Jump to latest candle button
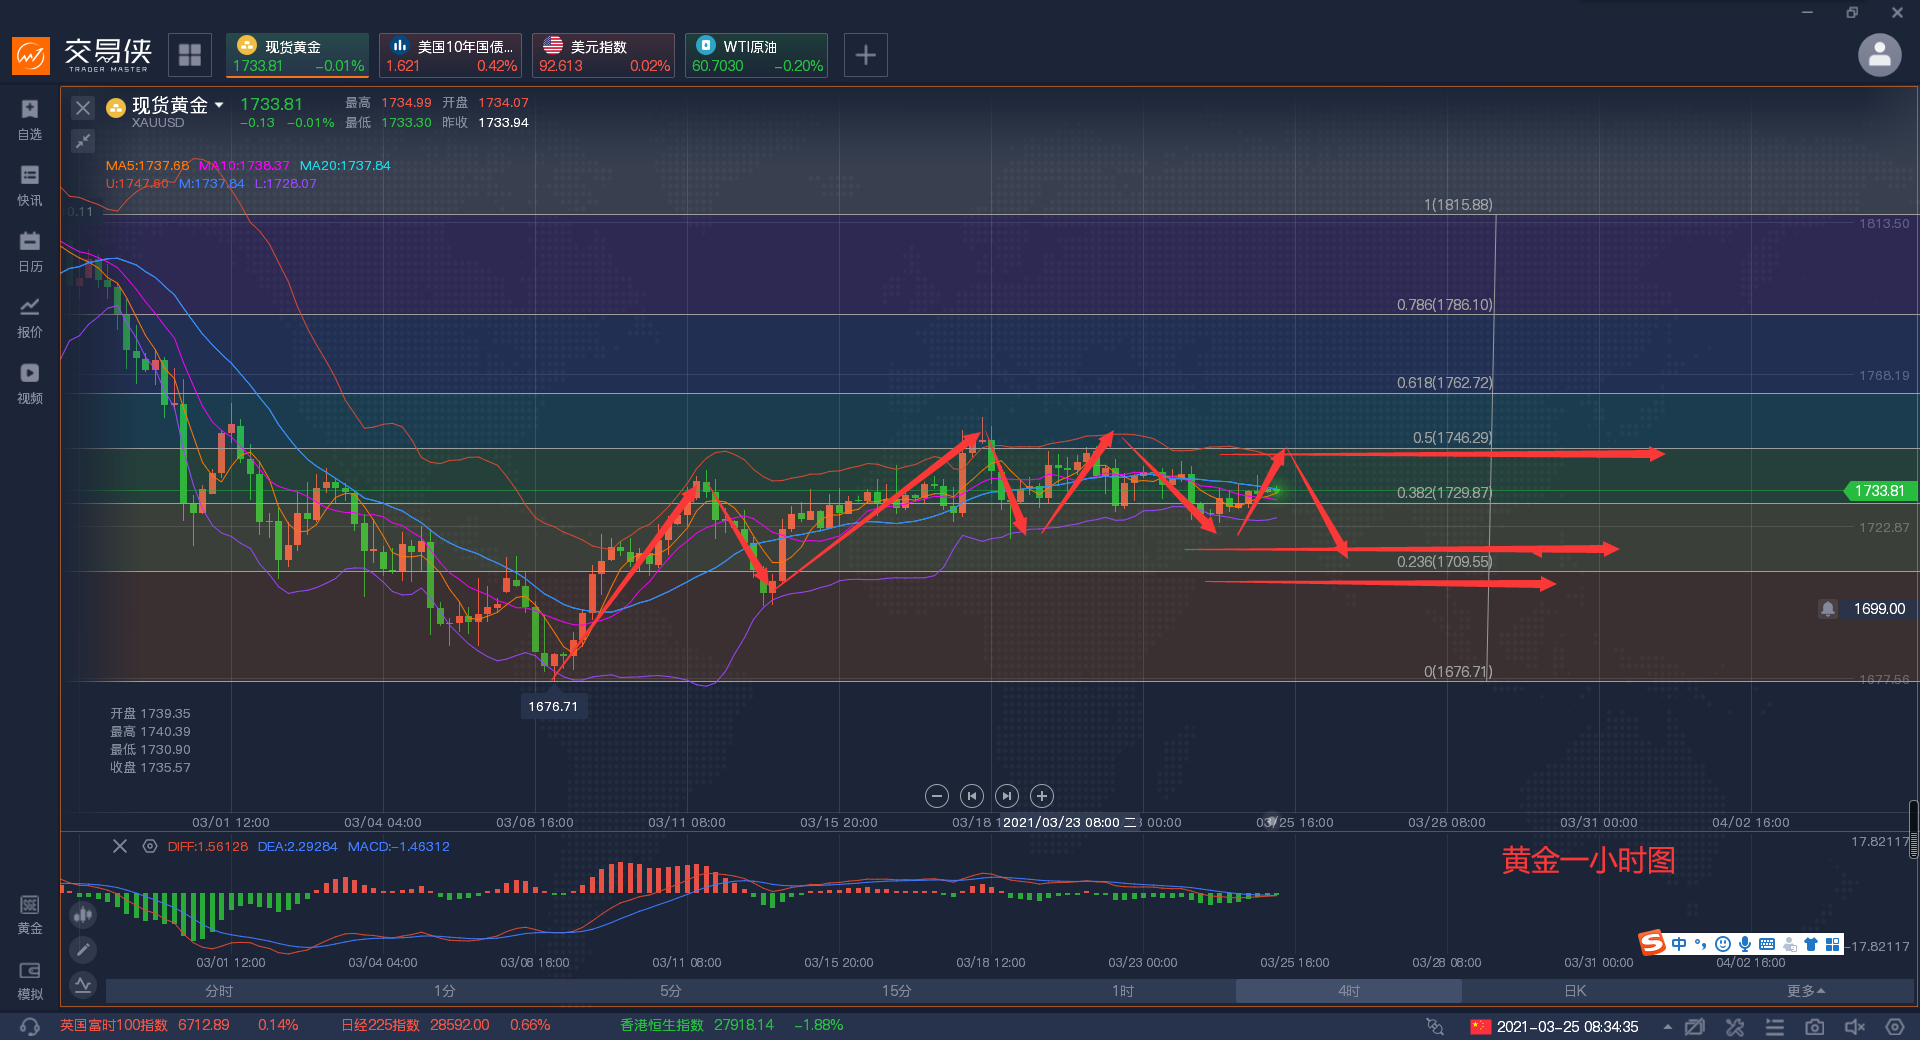The height and width of the screenshot is (1040, 1920). 1007,796
